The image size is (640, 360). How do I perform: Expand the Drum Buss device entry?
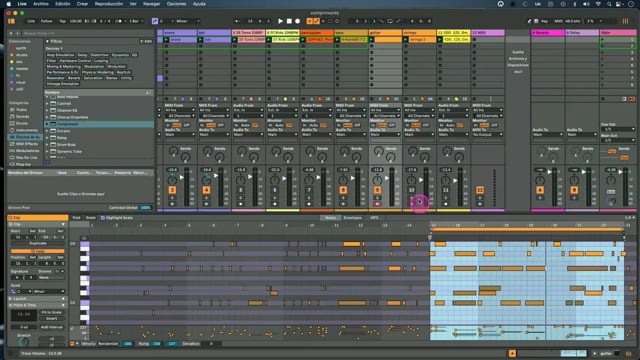(47, 144)
